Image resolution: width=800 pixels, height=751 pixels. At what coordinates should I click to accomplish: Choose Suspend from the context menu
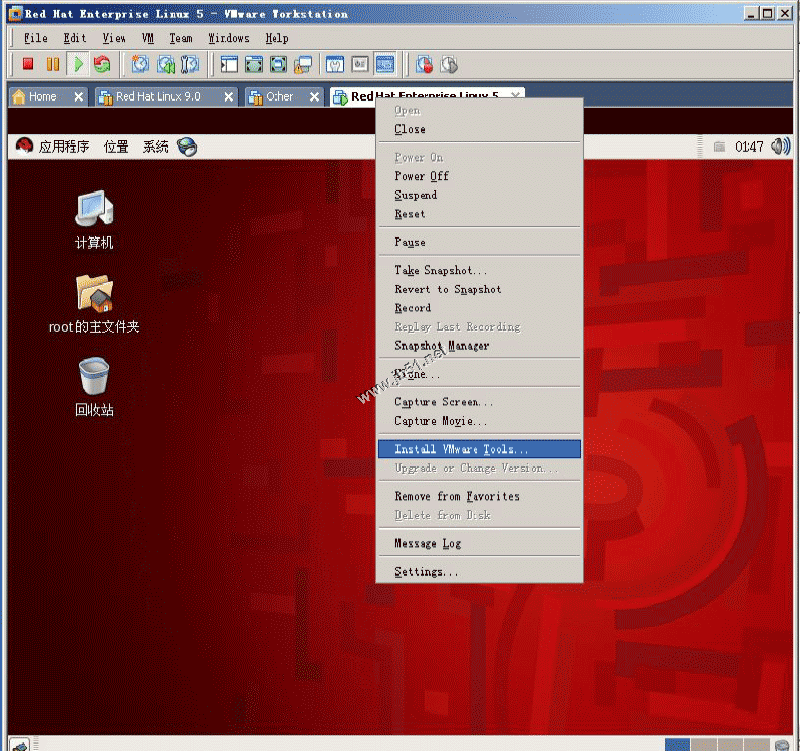[479, 195]
